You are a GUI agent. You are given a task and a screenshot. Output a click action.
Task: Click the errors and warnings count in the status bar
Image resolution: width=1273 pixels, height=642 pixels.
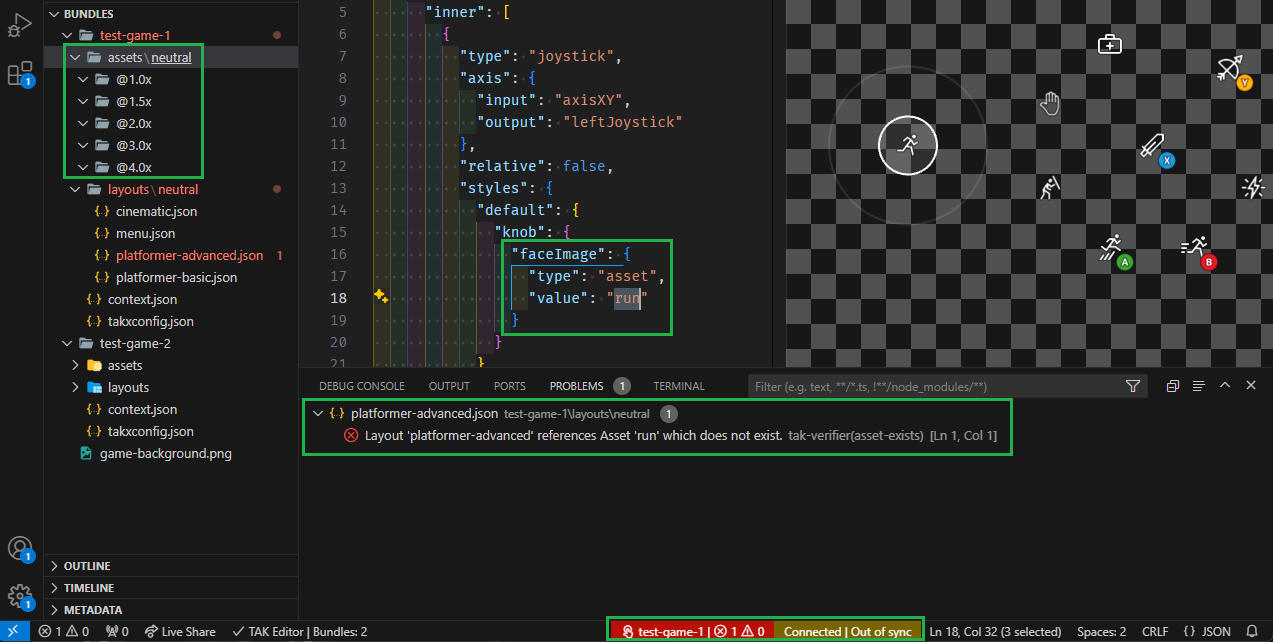pos(64,631)
